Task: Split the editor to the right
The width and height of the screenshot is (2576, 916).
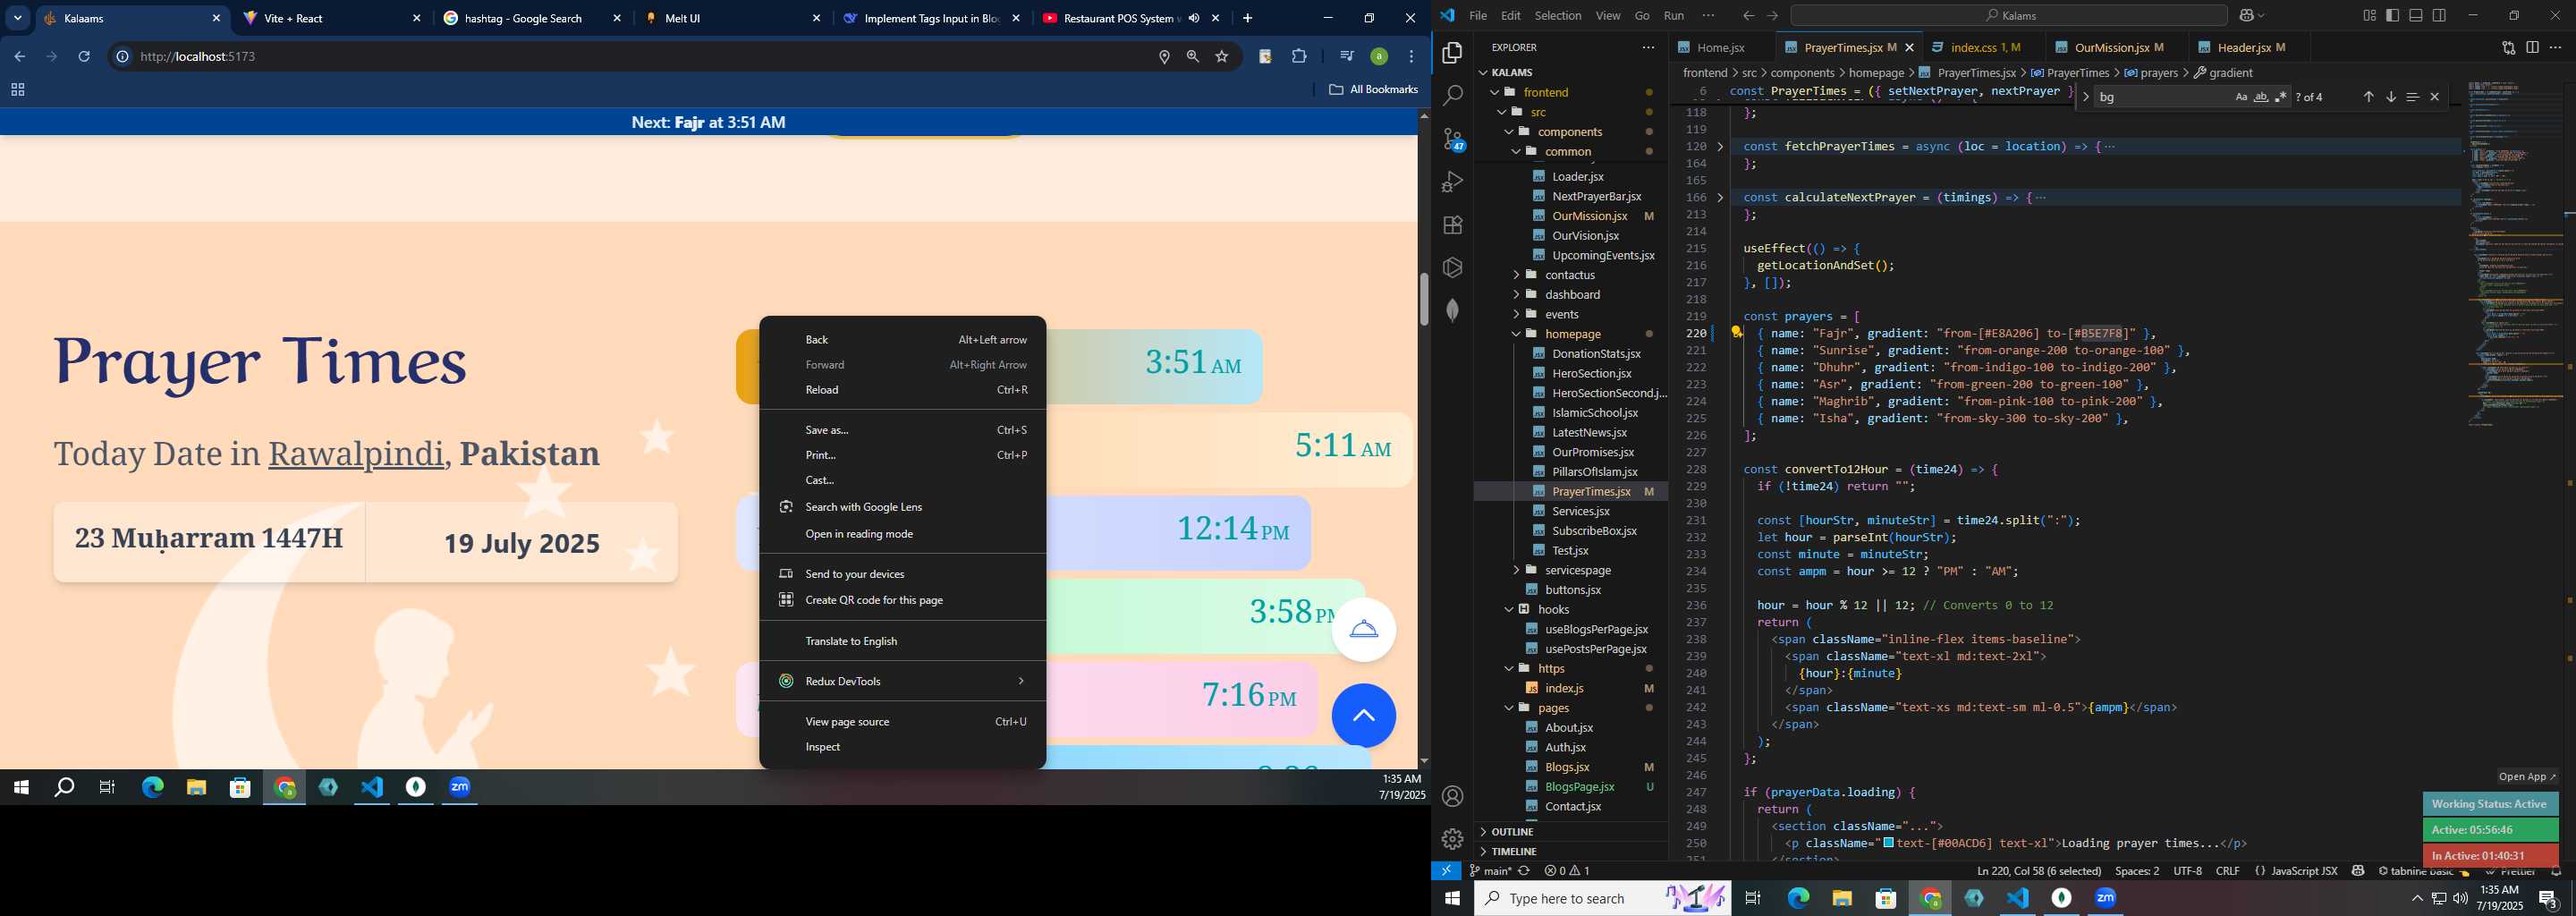Action: [x=2532, y=47]
